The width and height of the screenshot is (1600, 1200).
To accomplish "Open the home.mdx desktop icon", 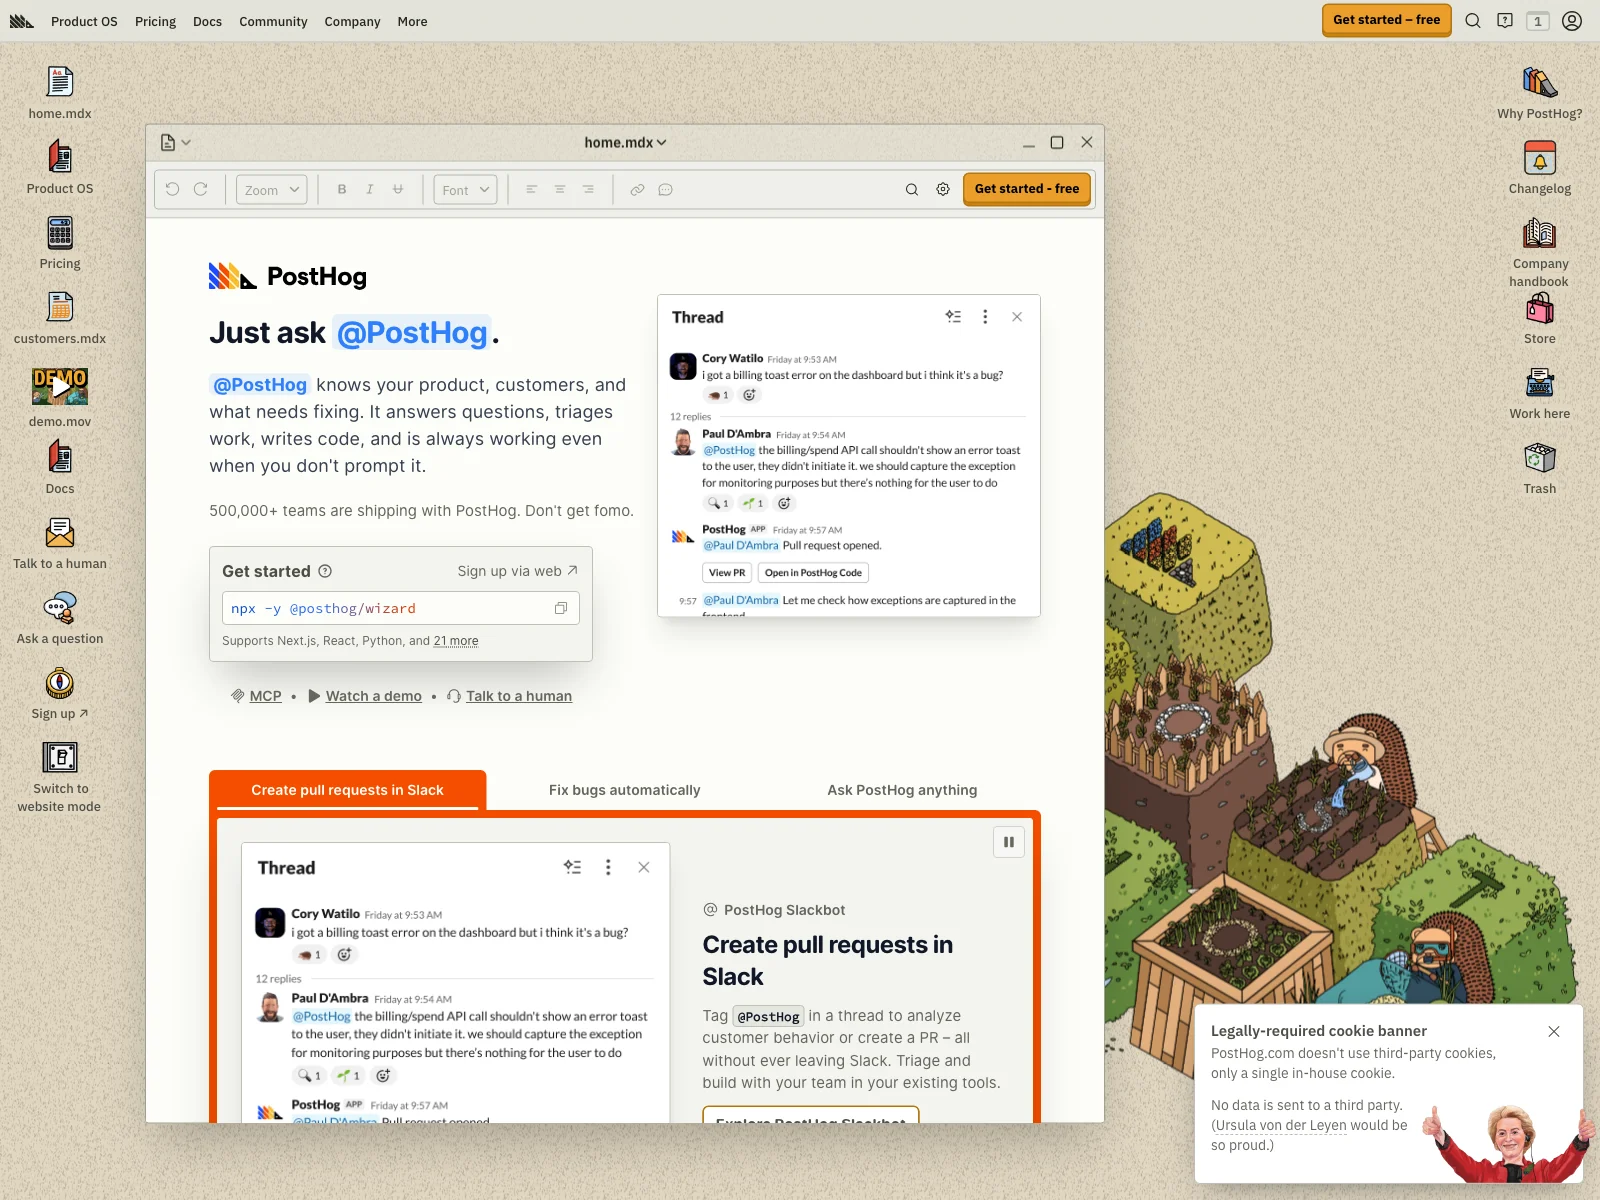I will tap(60, 93).
